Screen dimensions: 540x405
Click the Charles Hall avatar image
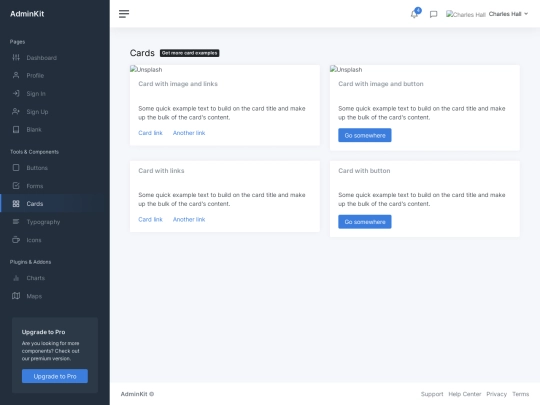(x=466, y=14)
